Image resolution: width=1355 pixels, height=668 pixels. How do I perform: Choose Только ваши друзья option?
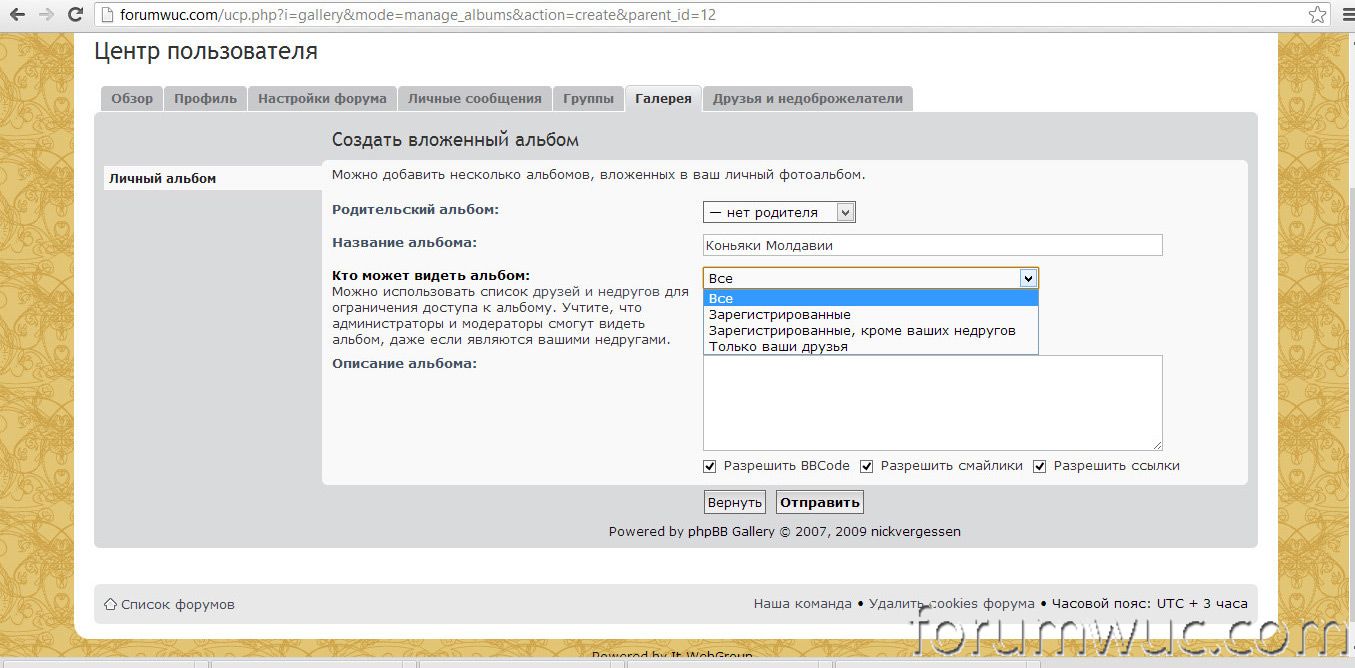778,347
